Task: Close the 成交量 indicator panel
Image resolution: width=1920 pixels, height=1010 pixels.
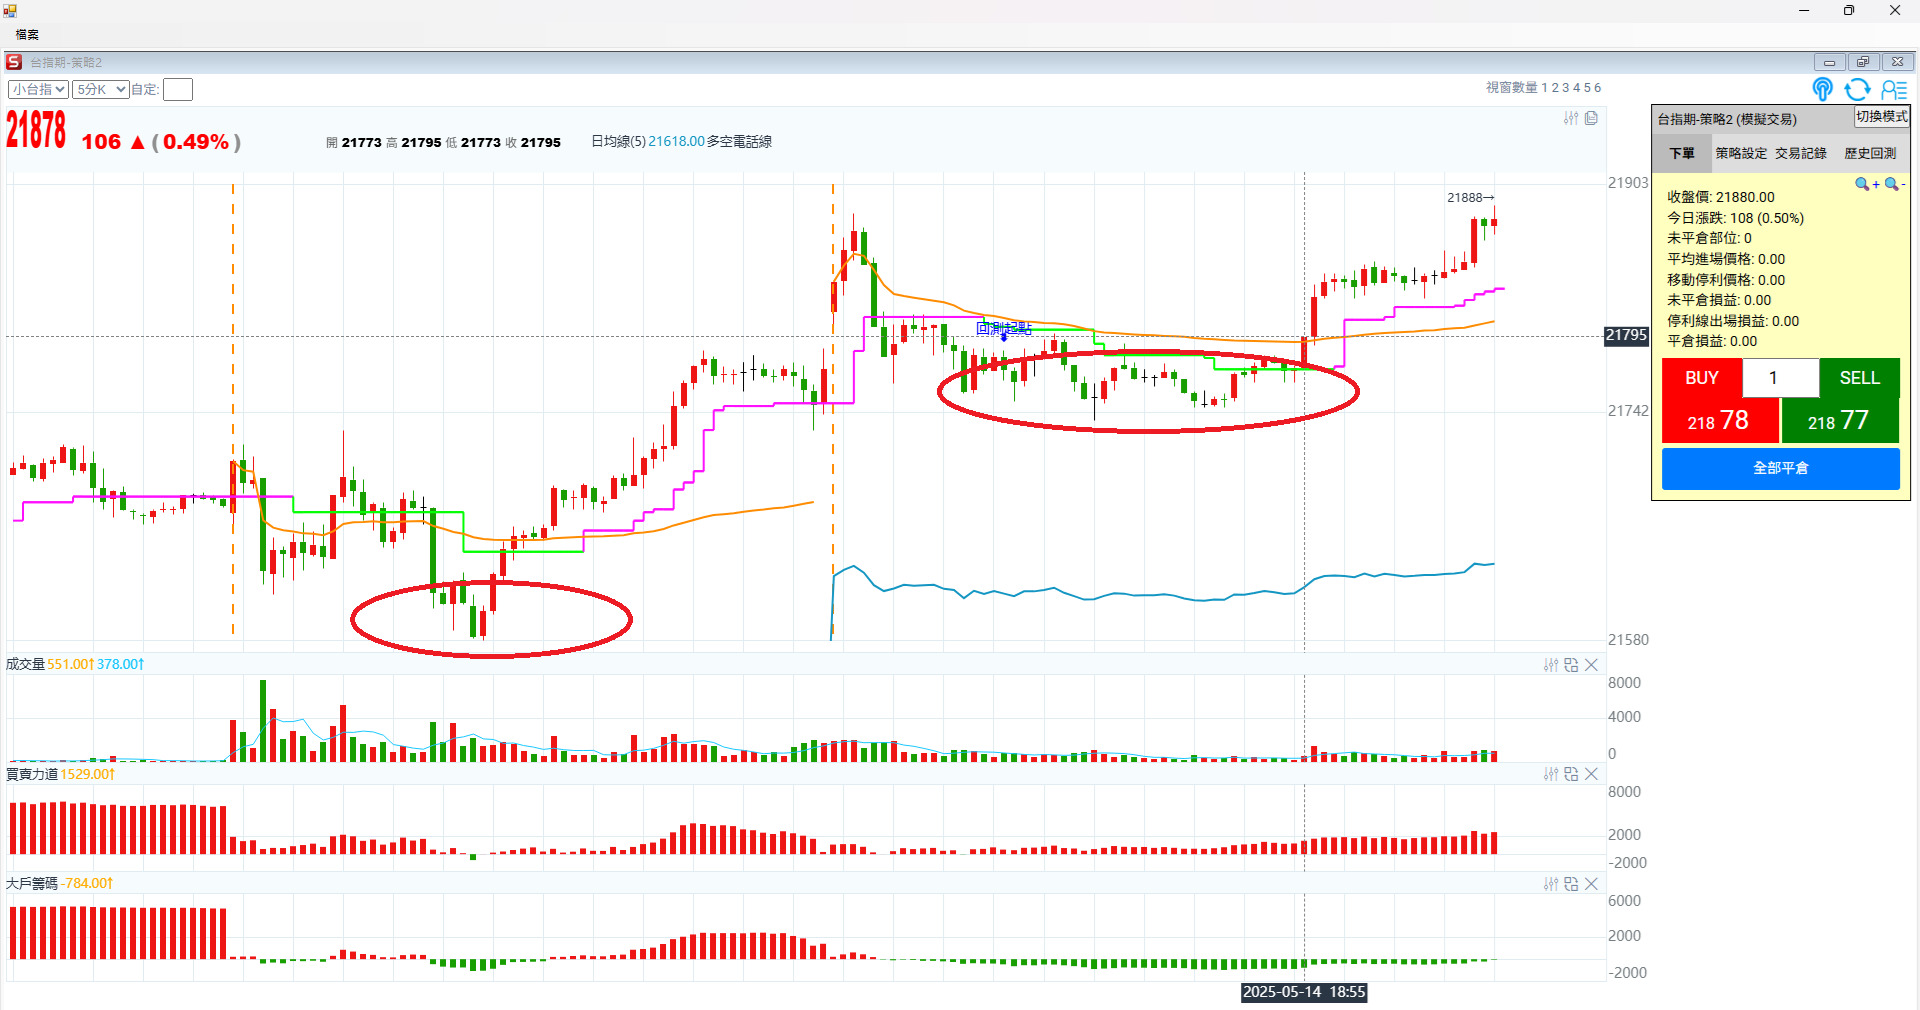Action: click(x=1591, y=665)
